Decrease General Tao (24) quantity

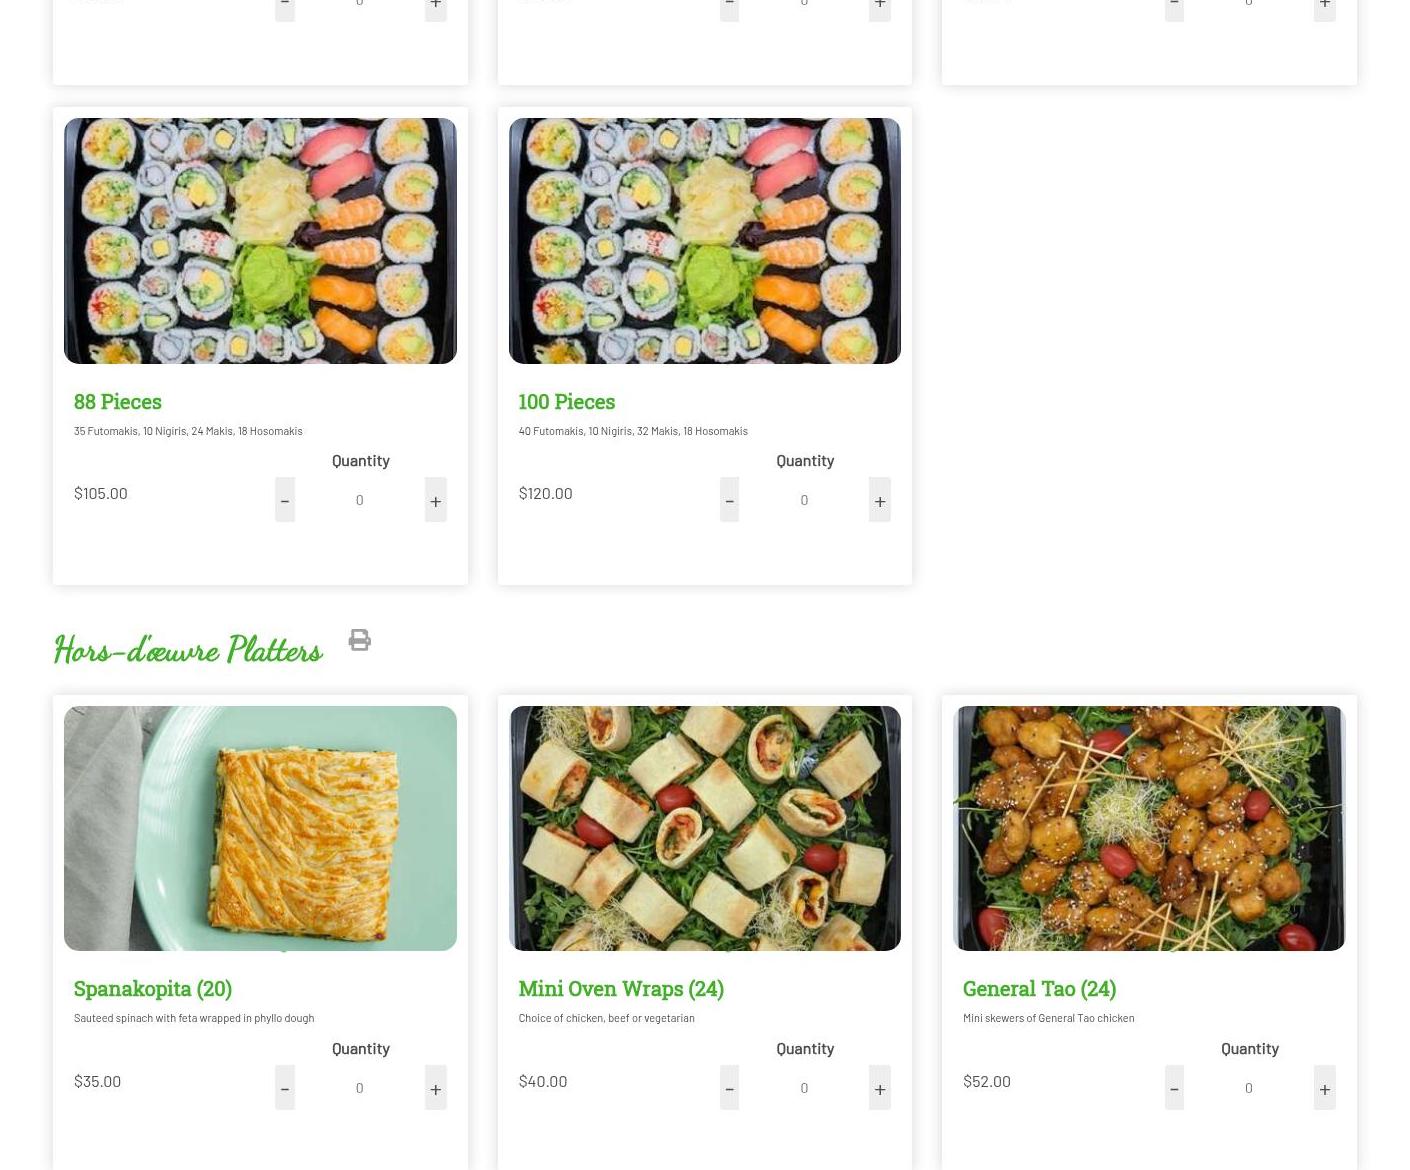click(1174, 1087)
